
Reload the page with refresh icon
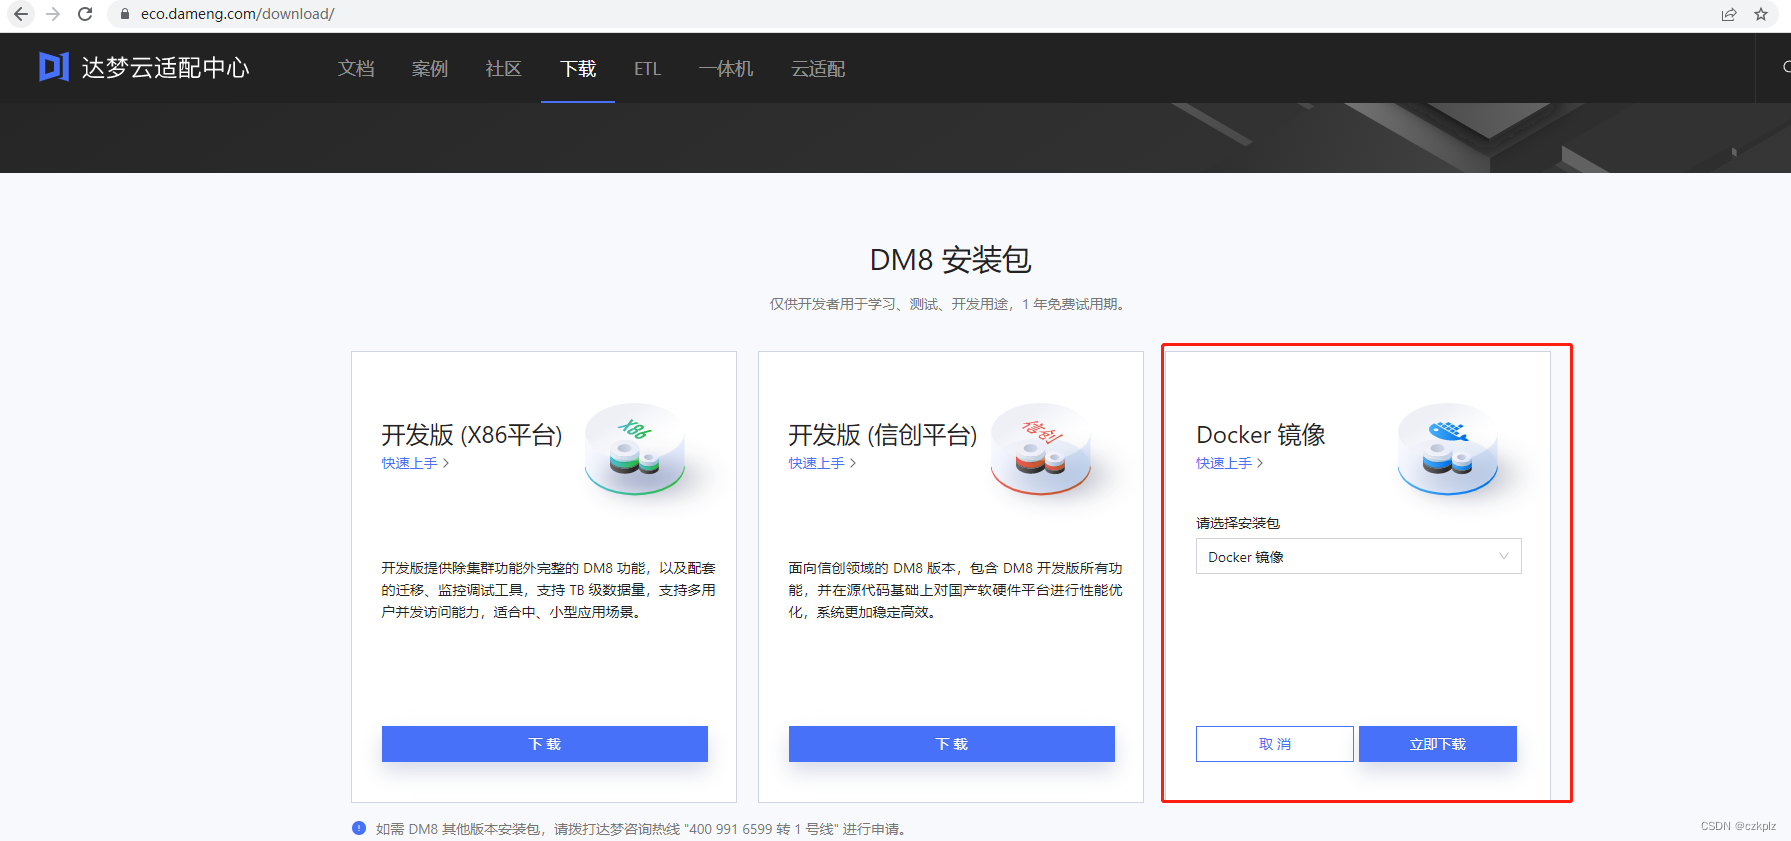click(x=85, y=14)
